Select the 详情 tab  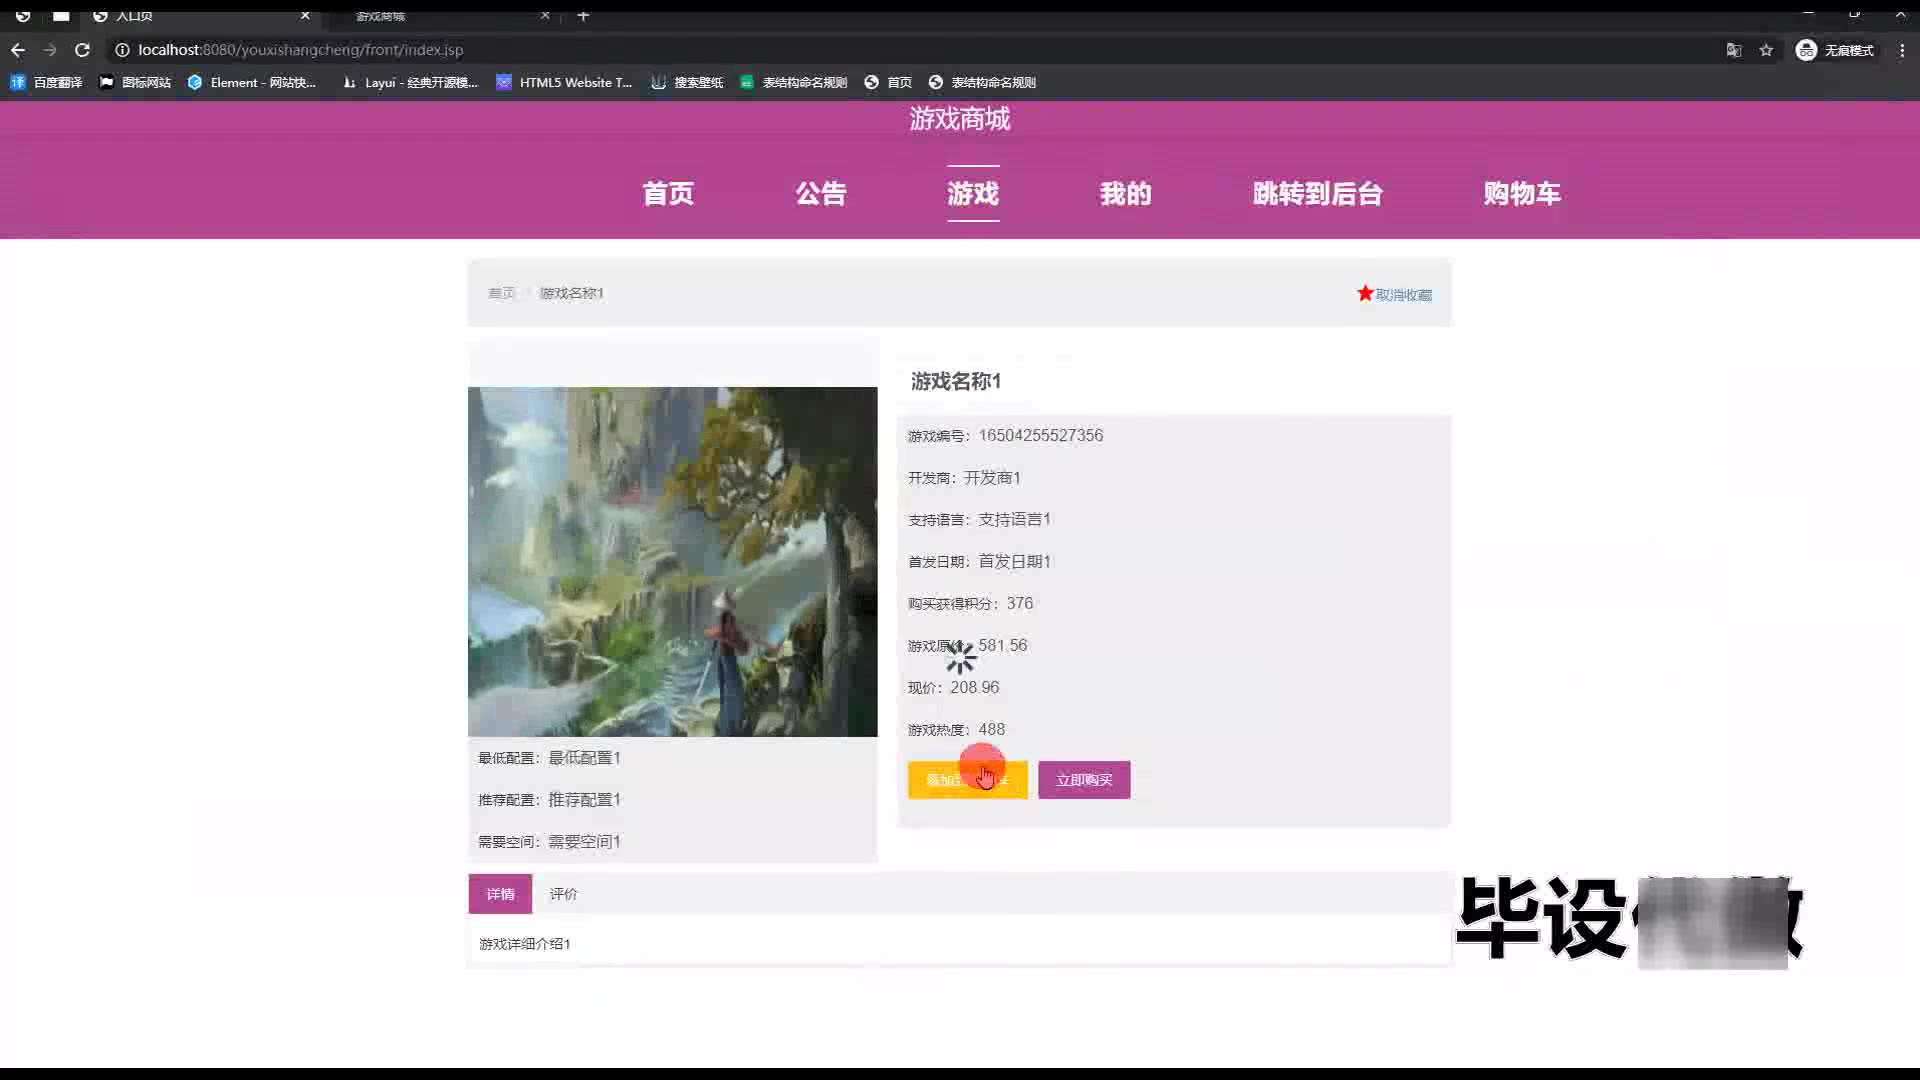pos(500,894)
